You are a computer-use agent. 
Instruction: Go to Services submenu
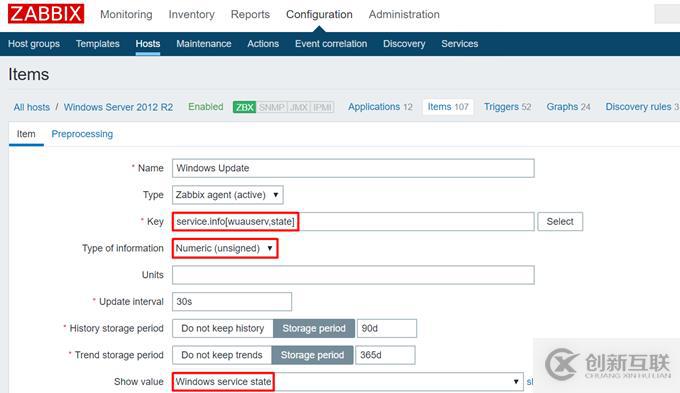point(459,44)
